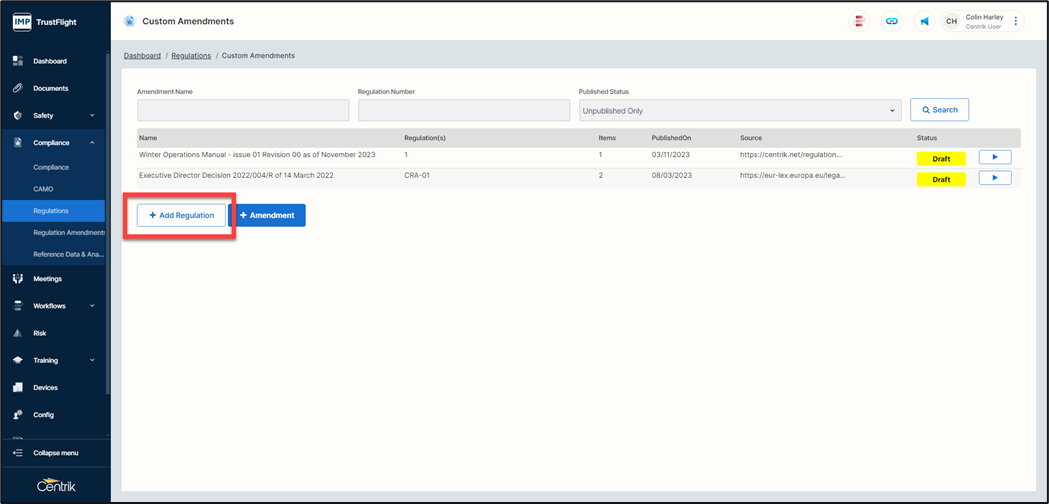Image resolution: width=1049 pixels, height=504 pixels.
Task: Click the Dashboard sidebar icon
Action: point(17,61)
